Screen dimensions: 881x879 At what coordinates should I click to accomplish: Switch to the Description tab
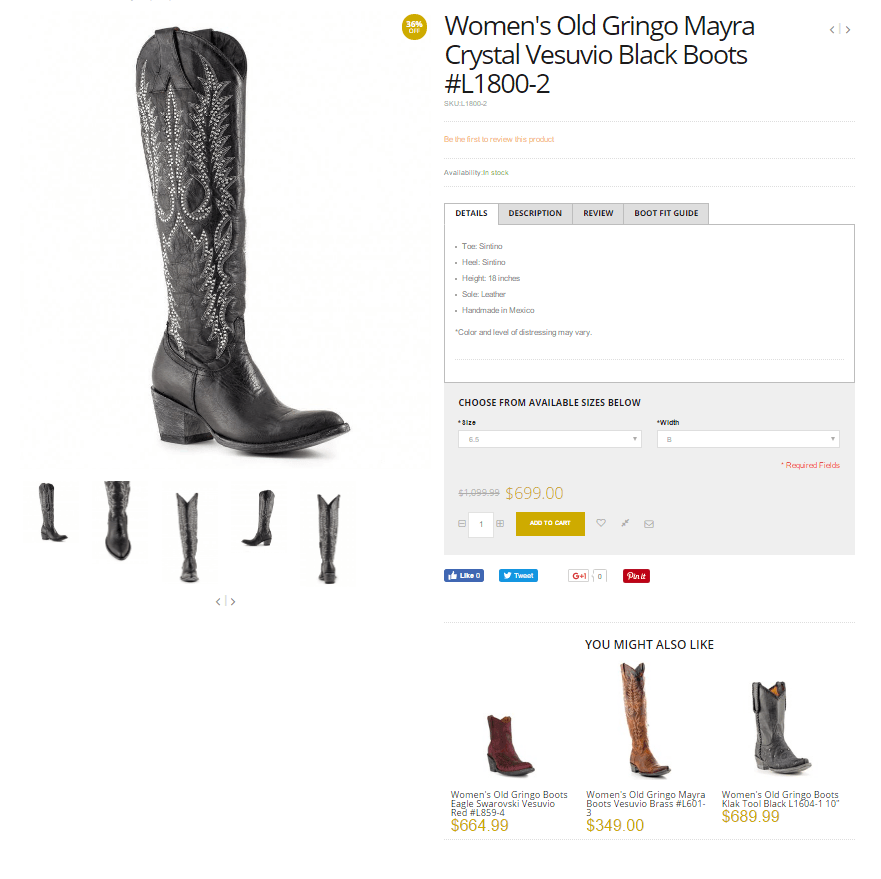(535, 214)
